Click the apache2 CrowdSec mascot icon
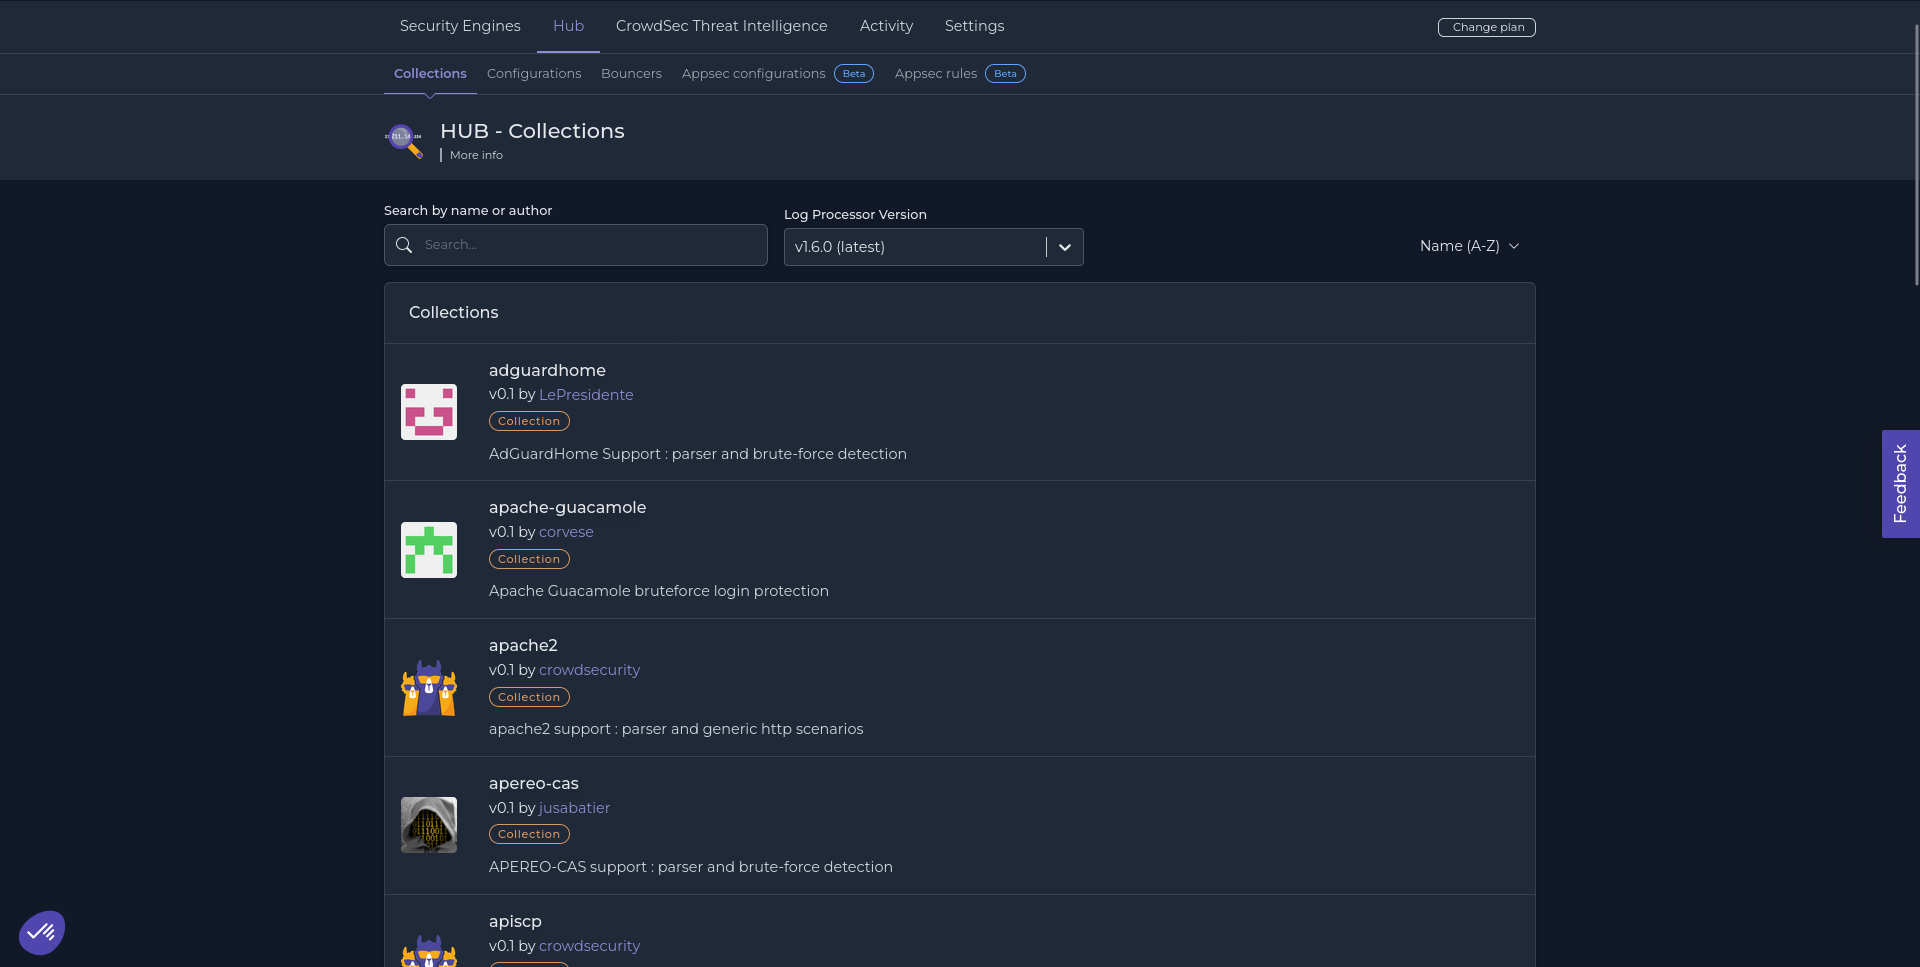Image resolution: width=1920 pixels, height=967 pixels. [428, 687]
